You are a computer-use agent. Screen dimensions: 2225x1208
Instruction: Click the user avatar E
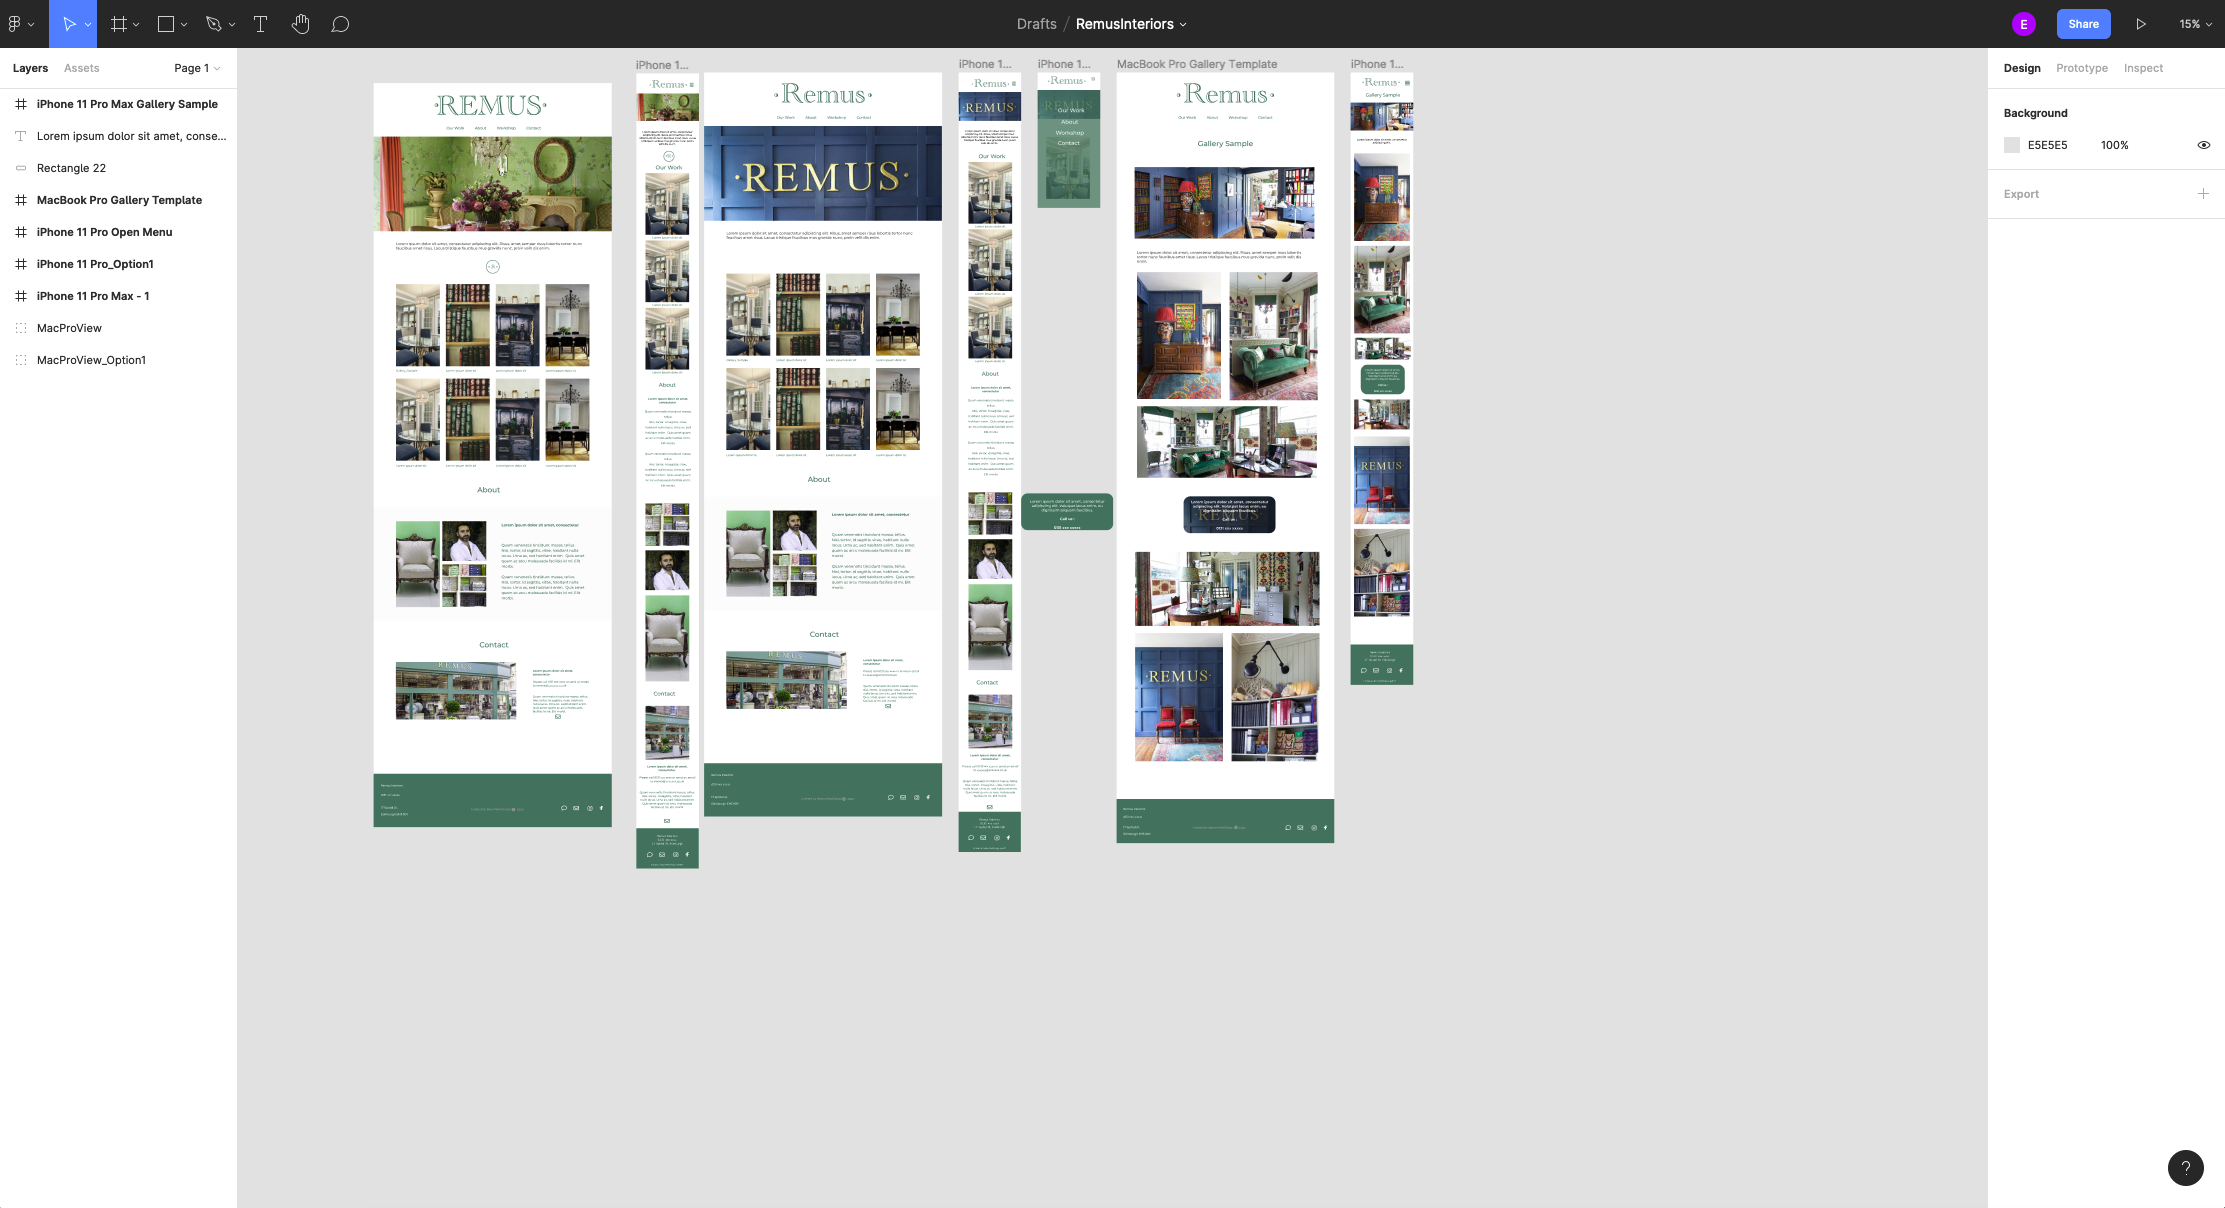pyautogui.click(x=2024, y=24)
